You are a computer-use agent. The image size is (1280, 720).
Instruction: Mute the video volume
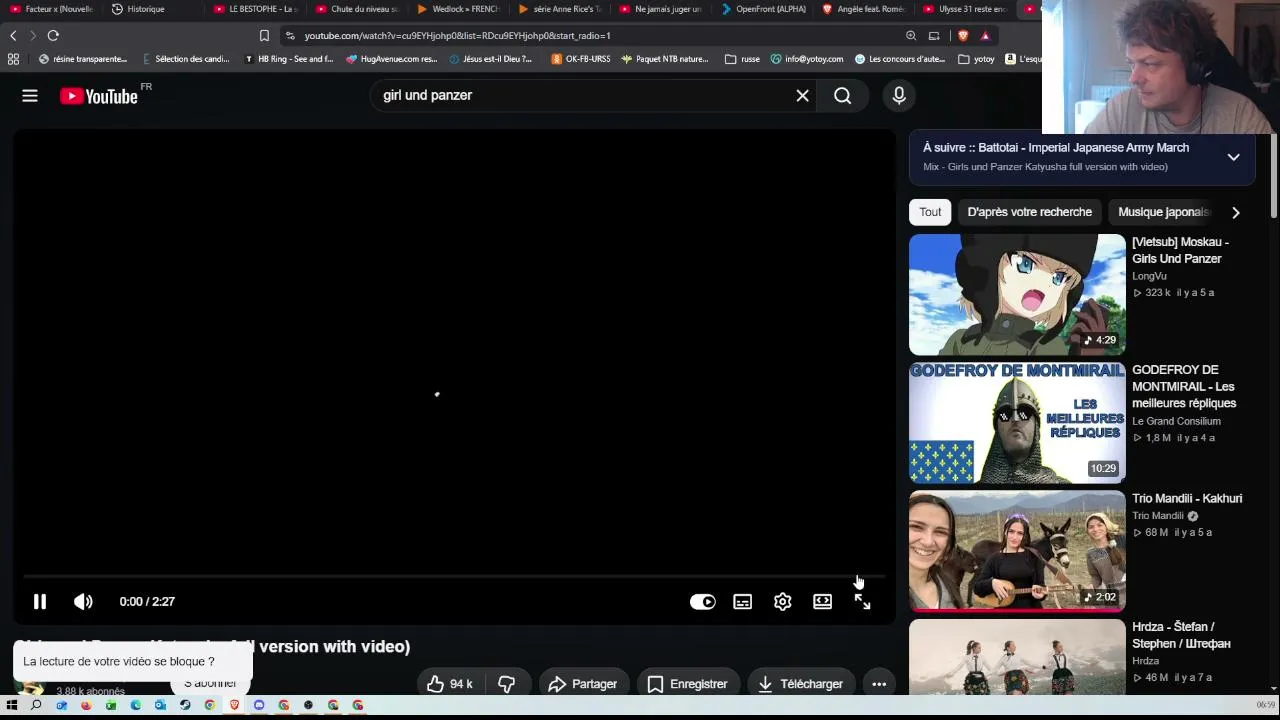click(x=83, y=601)
